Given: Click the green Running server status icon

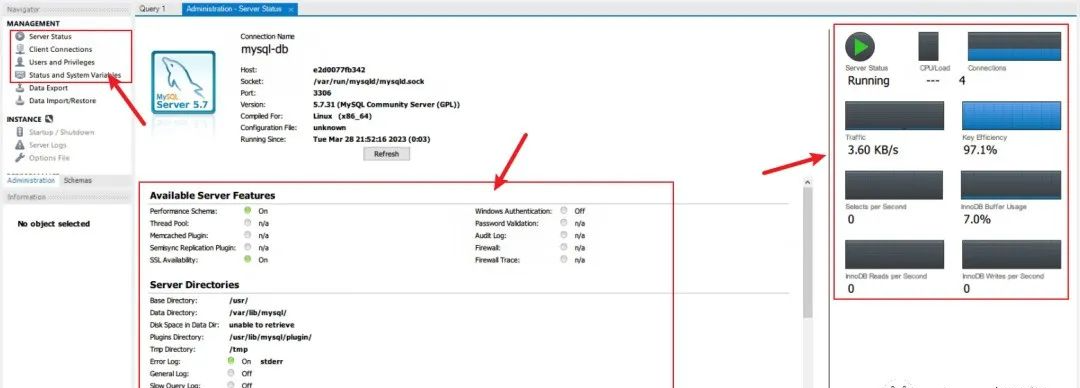Looking at the screenshot, I should 860,47.
